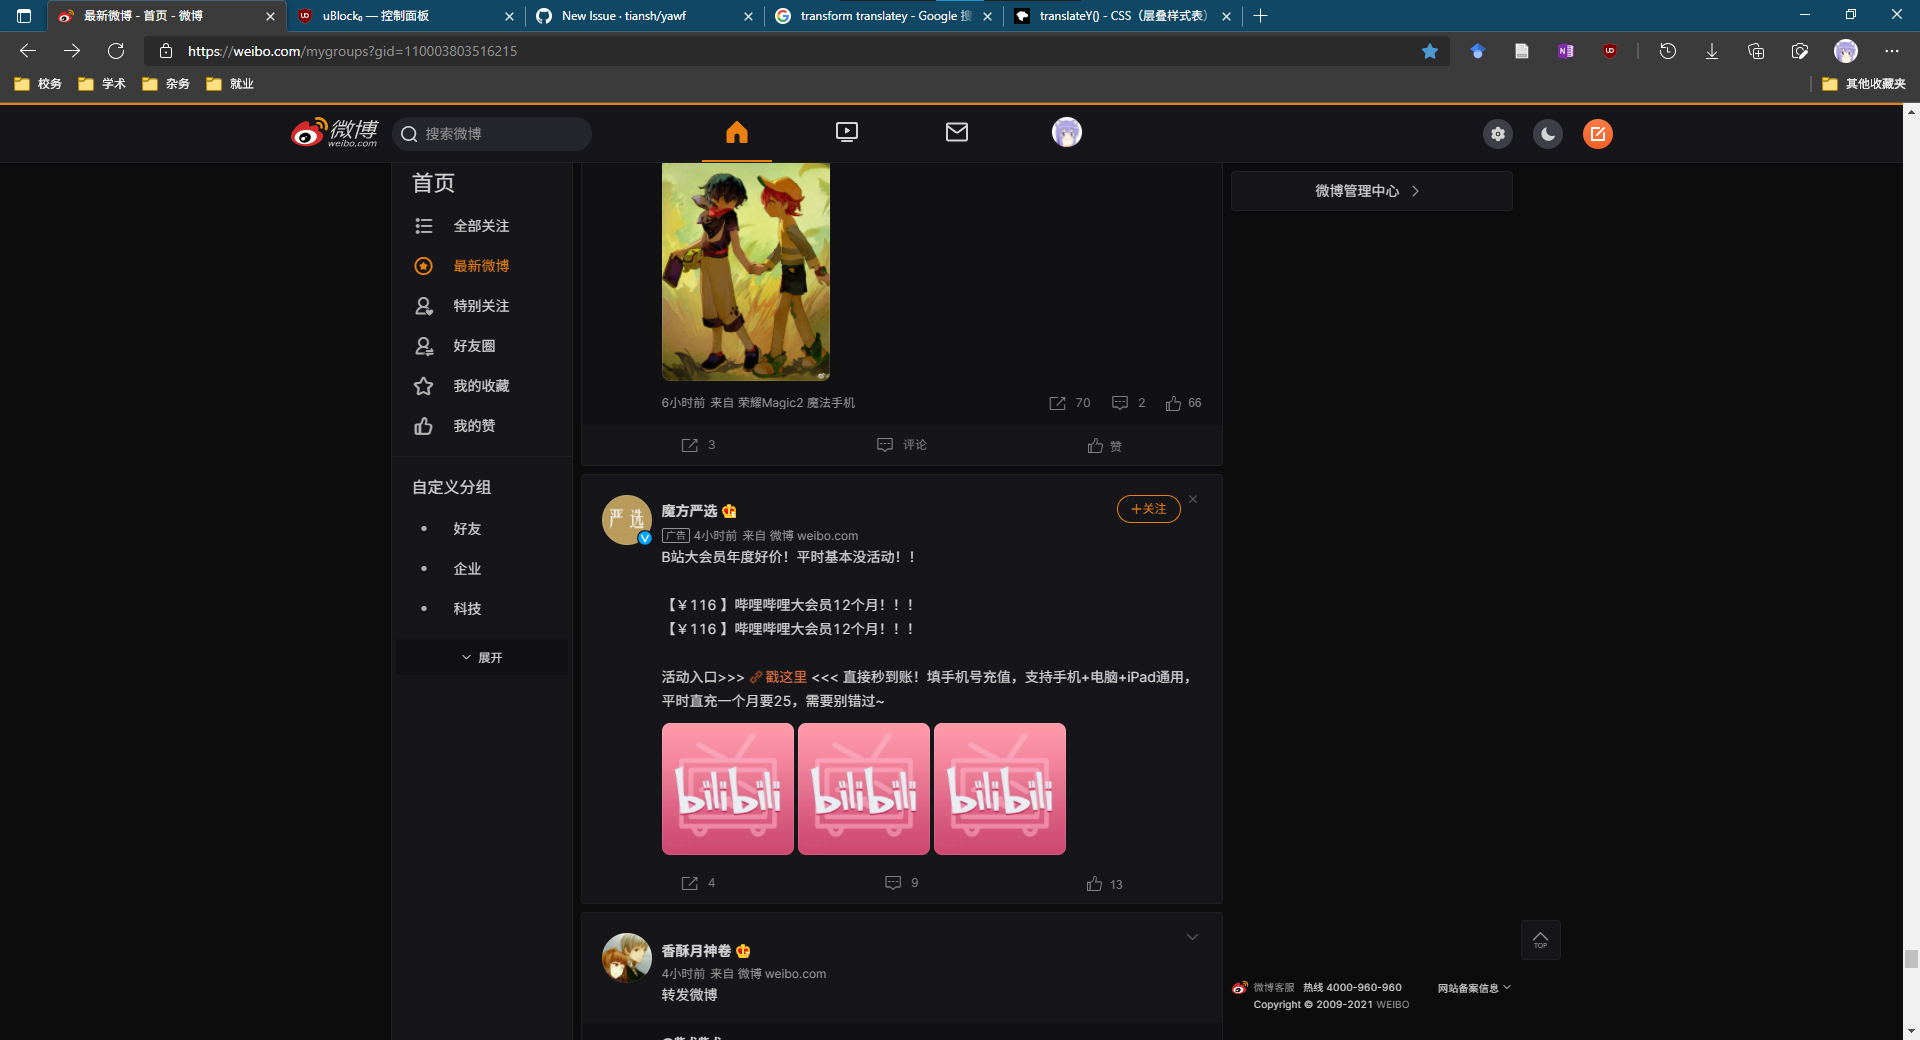Click the orange compose post icon
Viewport: 1920px width, 1040px height.
tap(1598, 134)
